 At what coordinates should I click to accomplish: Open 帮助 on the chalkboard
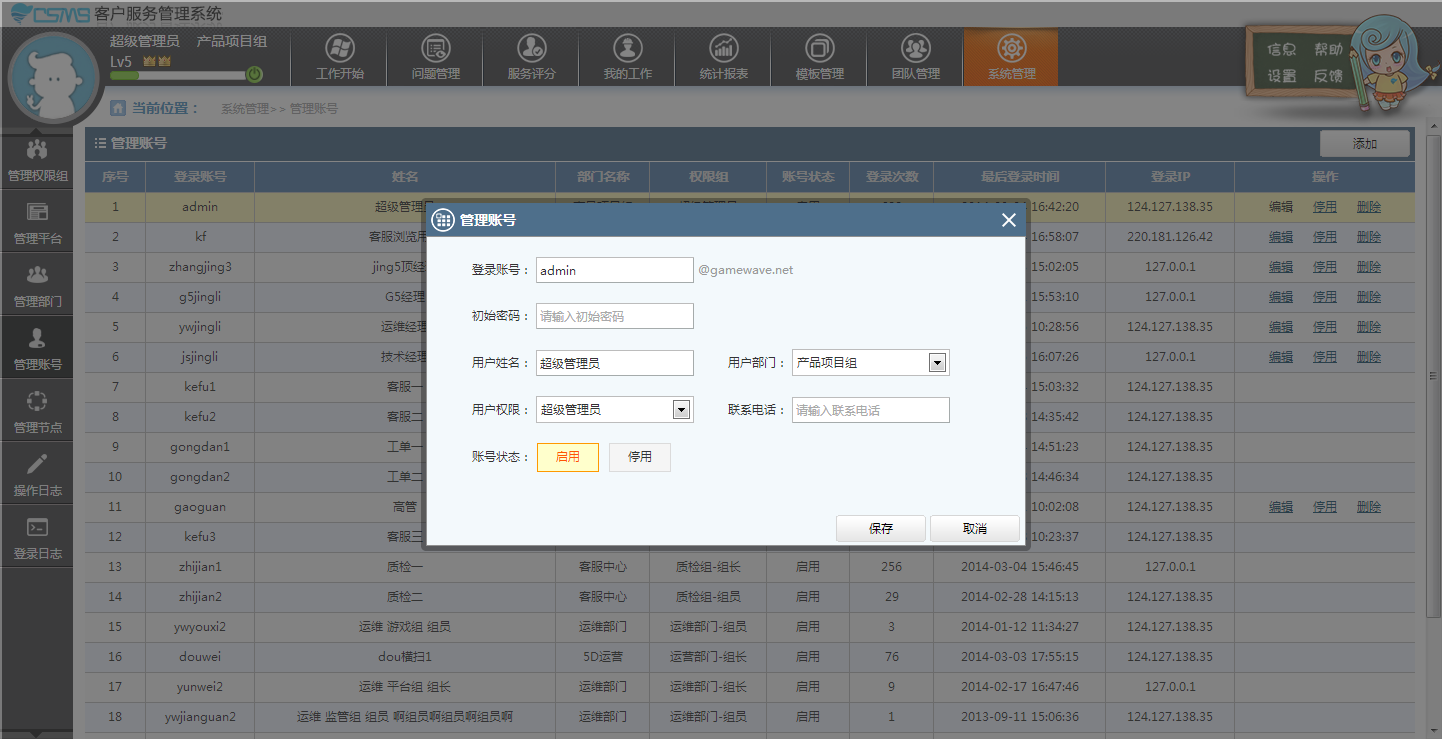click(x=1328, y=49)
